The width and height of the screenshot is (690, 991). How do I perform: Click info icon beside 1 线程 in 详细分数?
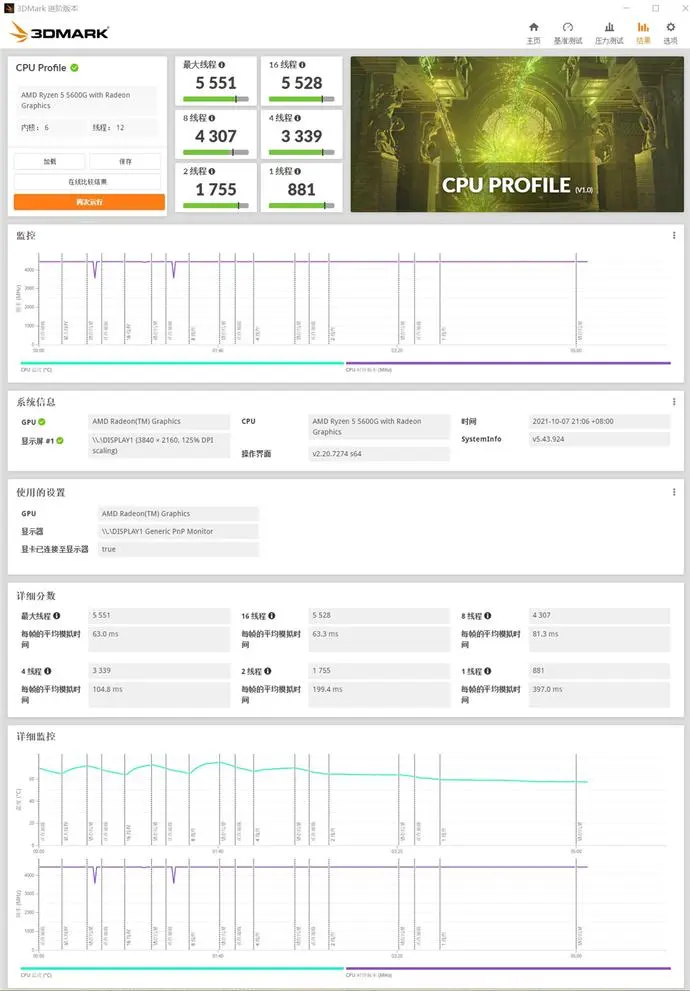(x=487, y=671)
